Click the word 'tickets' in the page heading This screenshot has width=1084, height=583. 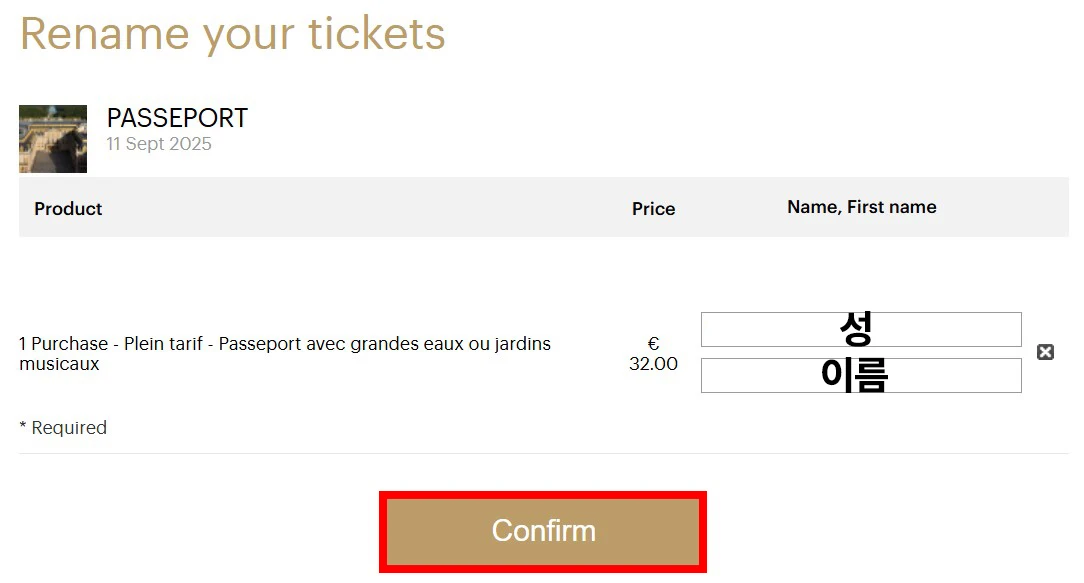[x=376, y=34]
